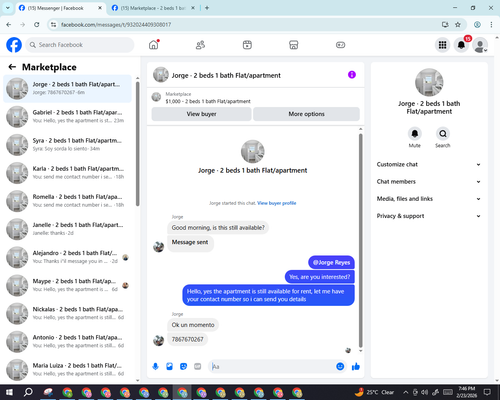
Task: Choose a sticker from the sticker icon
Action: (183, 367)
